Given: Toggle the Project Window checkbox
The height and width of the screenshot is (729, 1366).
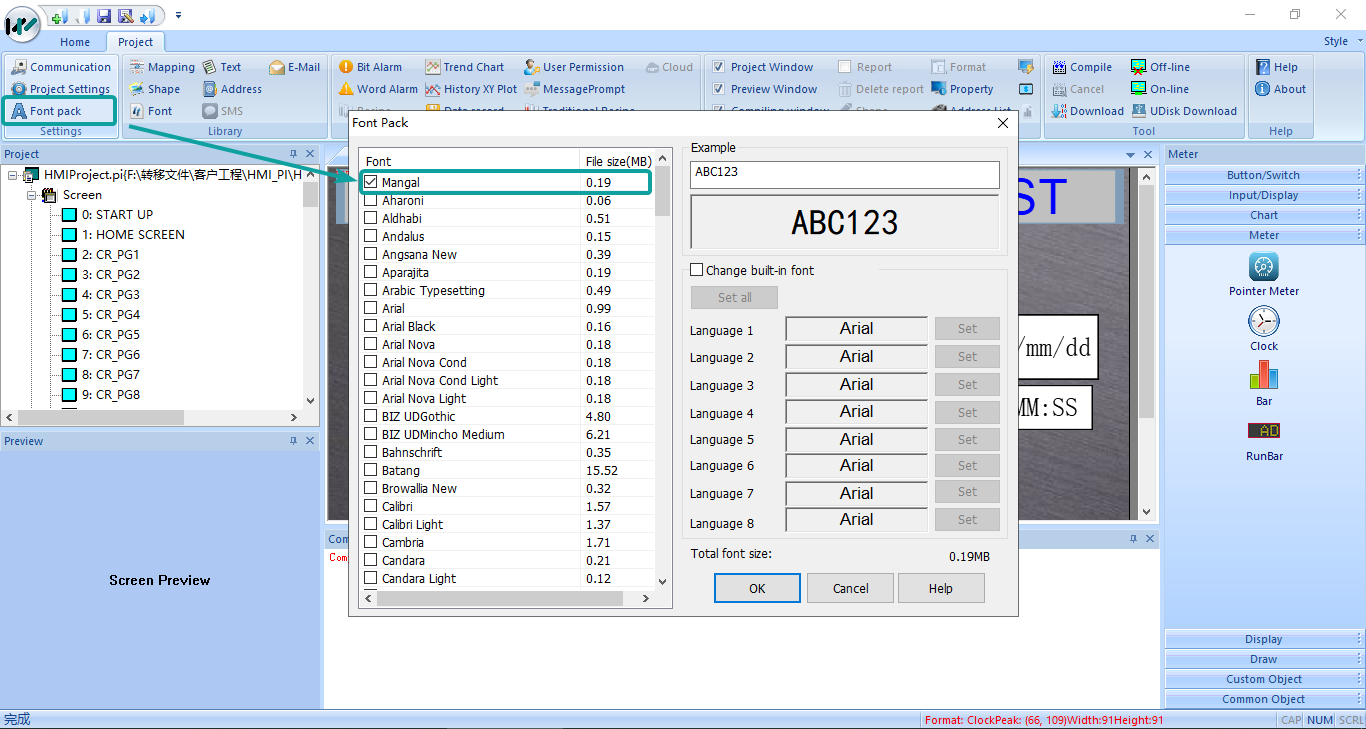Looking at the screenshot, I should click(x=719, y=67).
